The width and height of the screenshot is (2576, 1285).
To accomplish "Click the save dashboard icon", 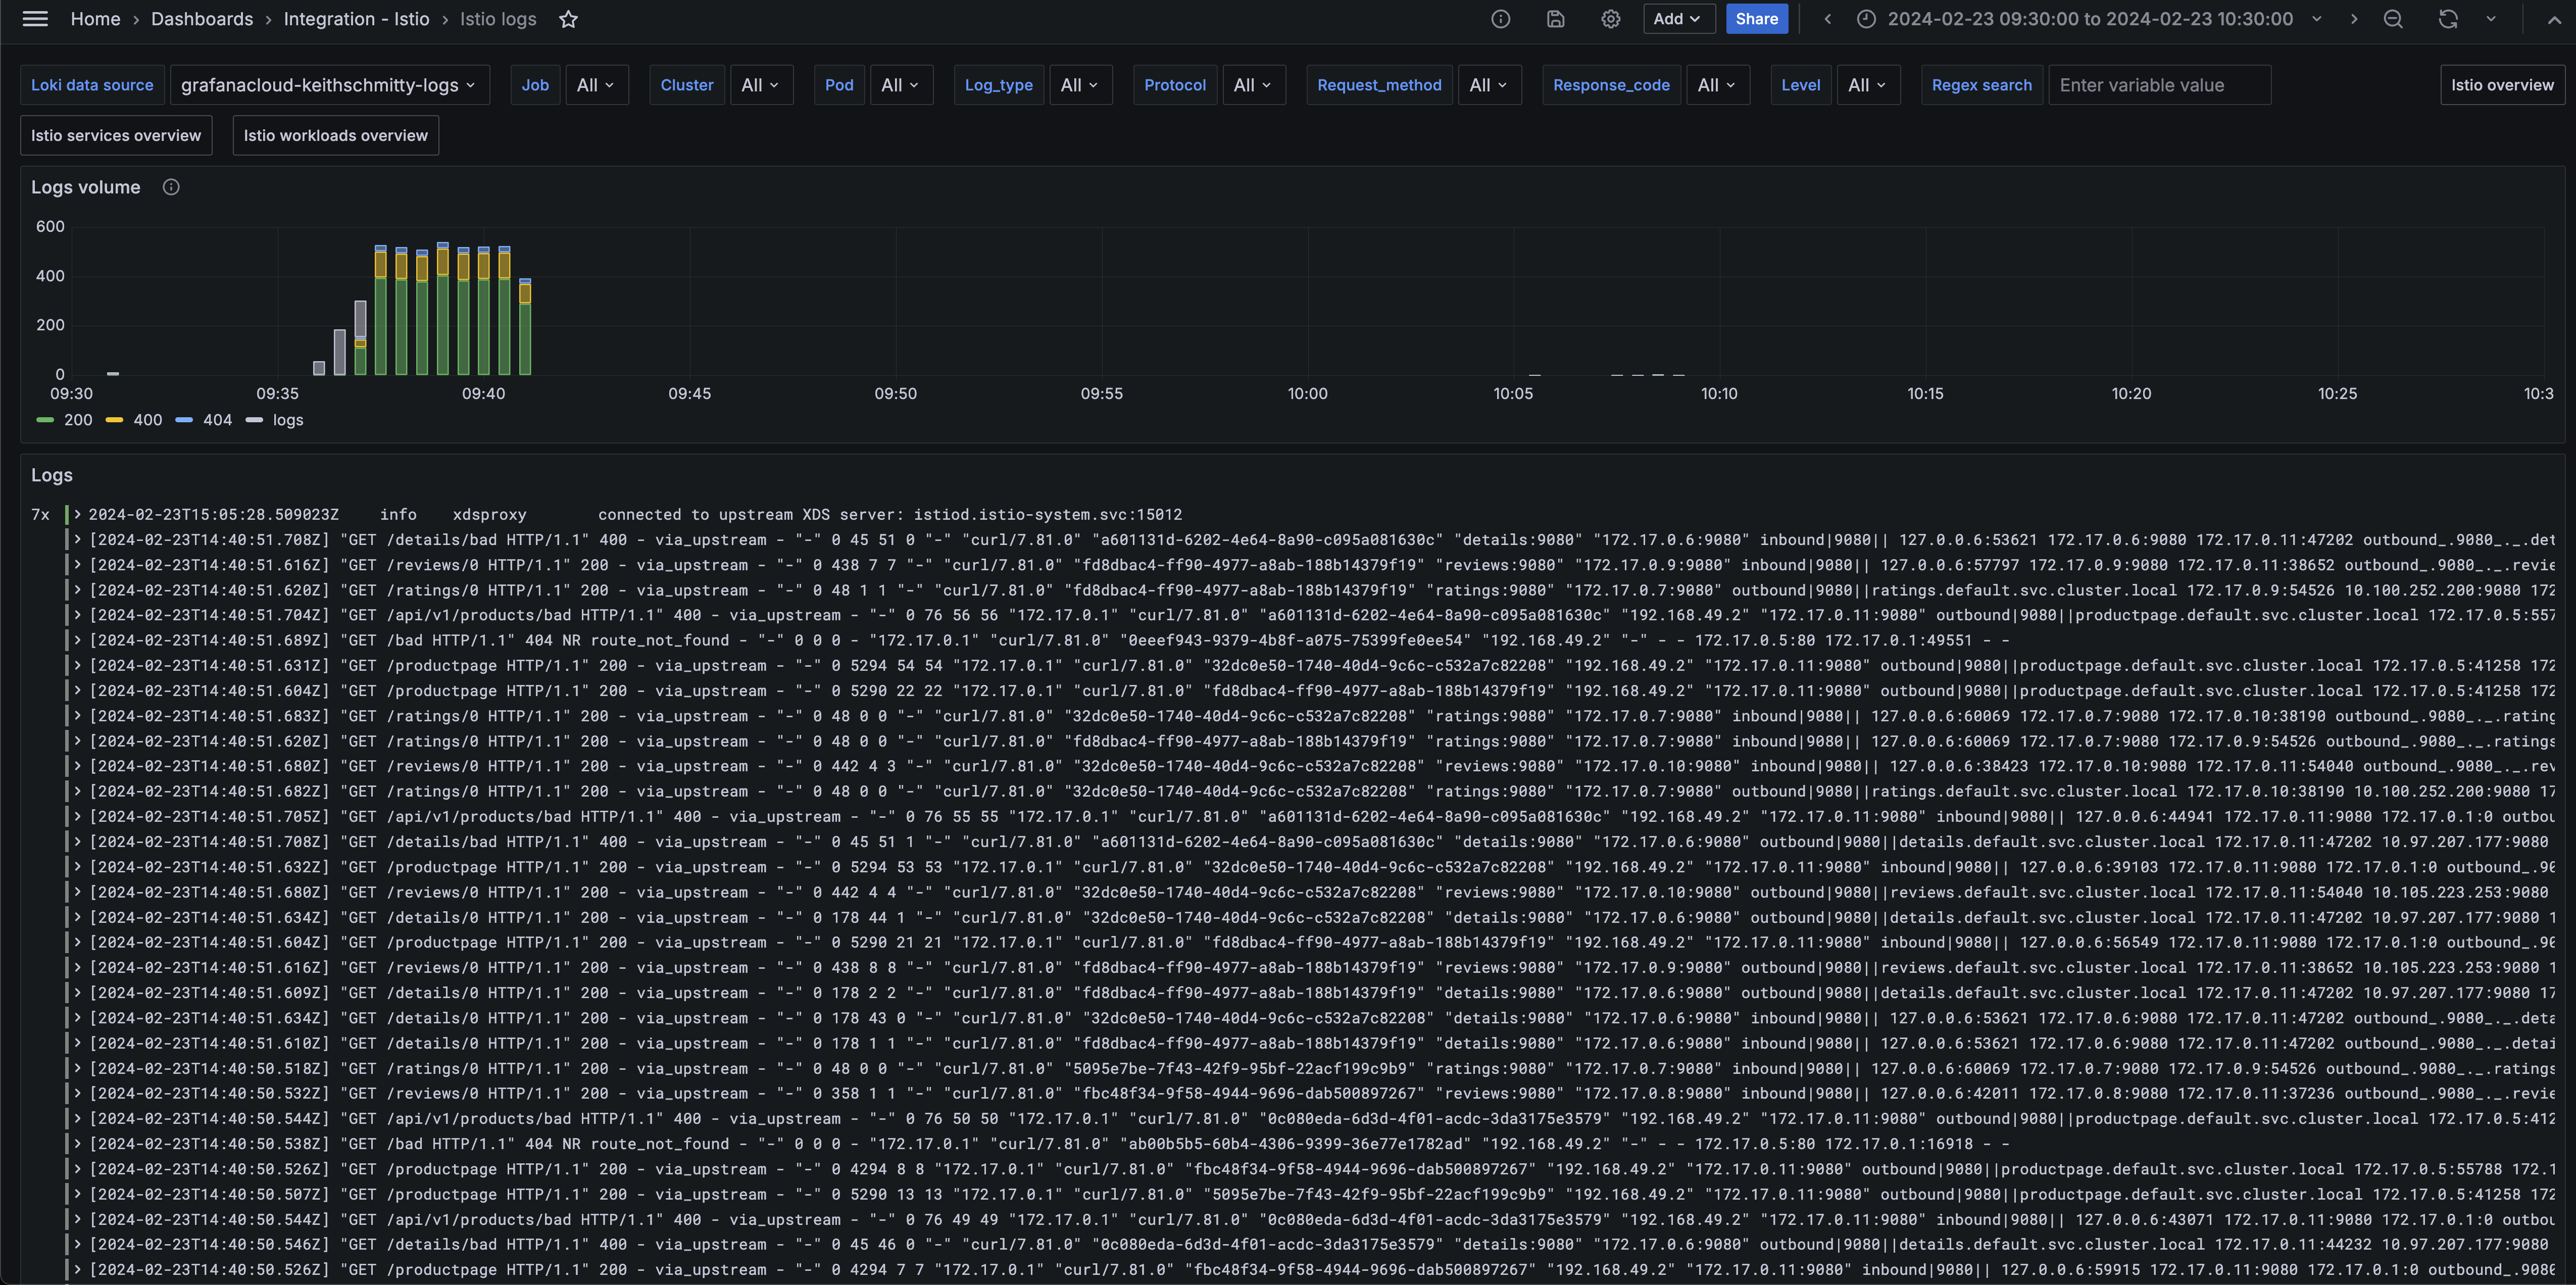I will click(1555, 19).
